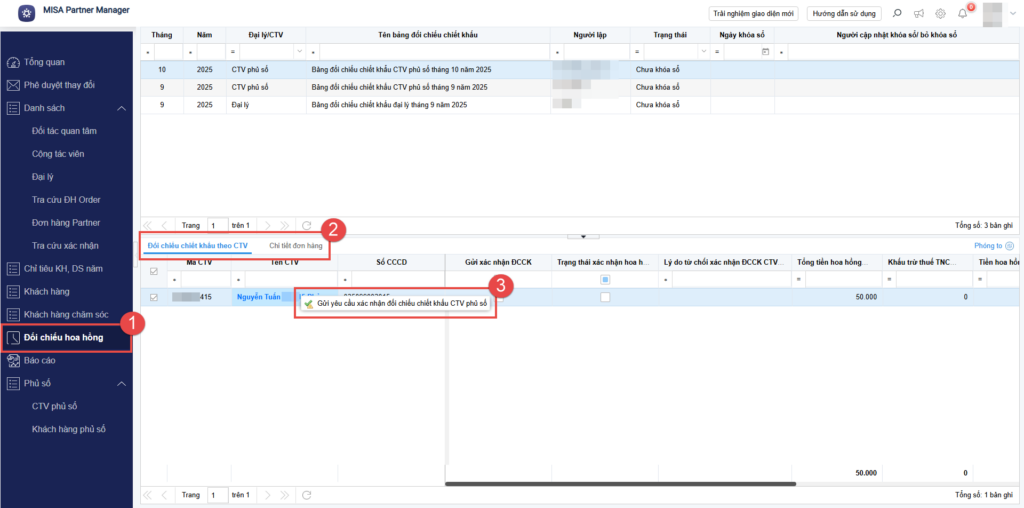Switch to Đối chiếu chiết khấu theo CTV tab
Viewport: 1024px width, 508px height.
[198, 246]
